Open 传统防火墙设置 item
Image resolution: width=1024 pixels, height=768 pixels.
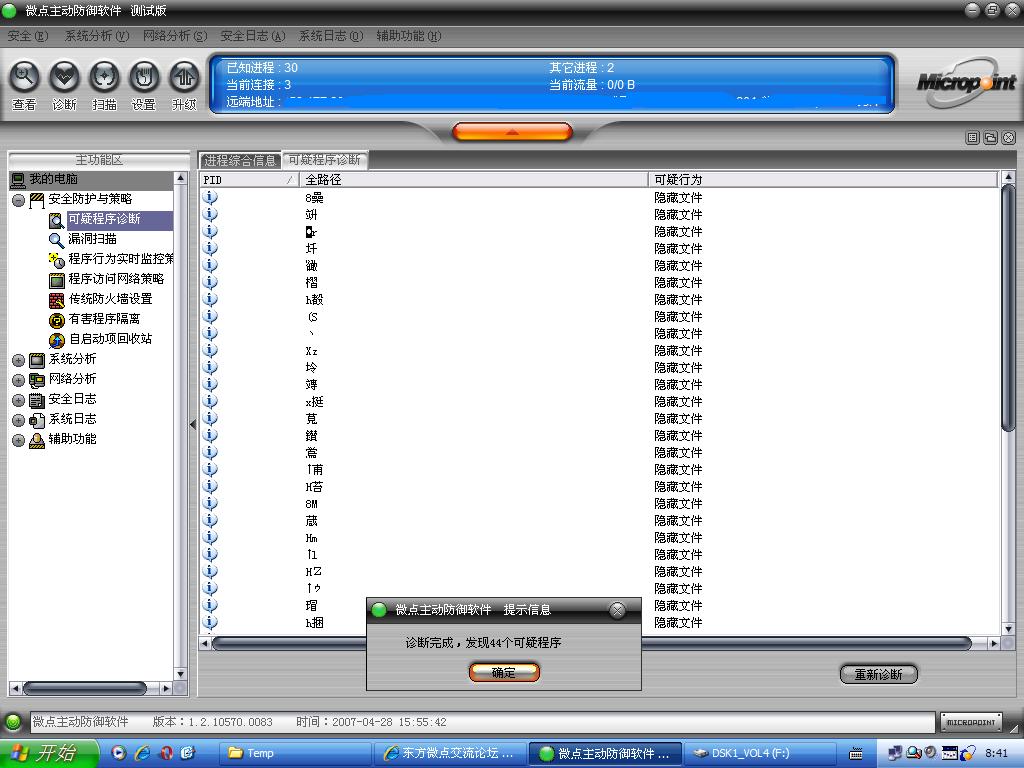(110, 299)
